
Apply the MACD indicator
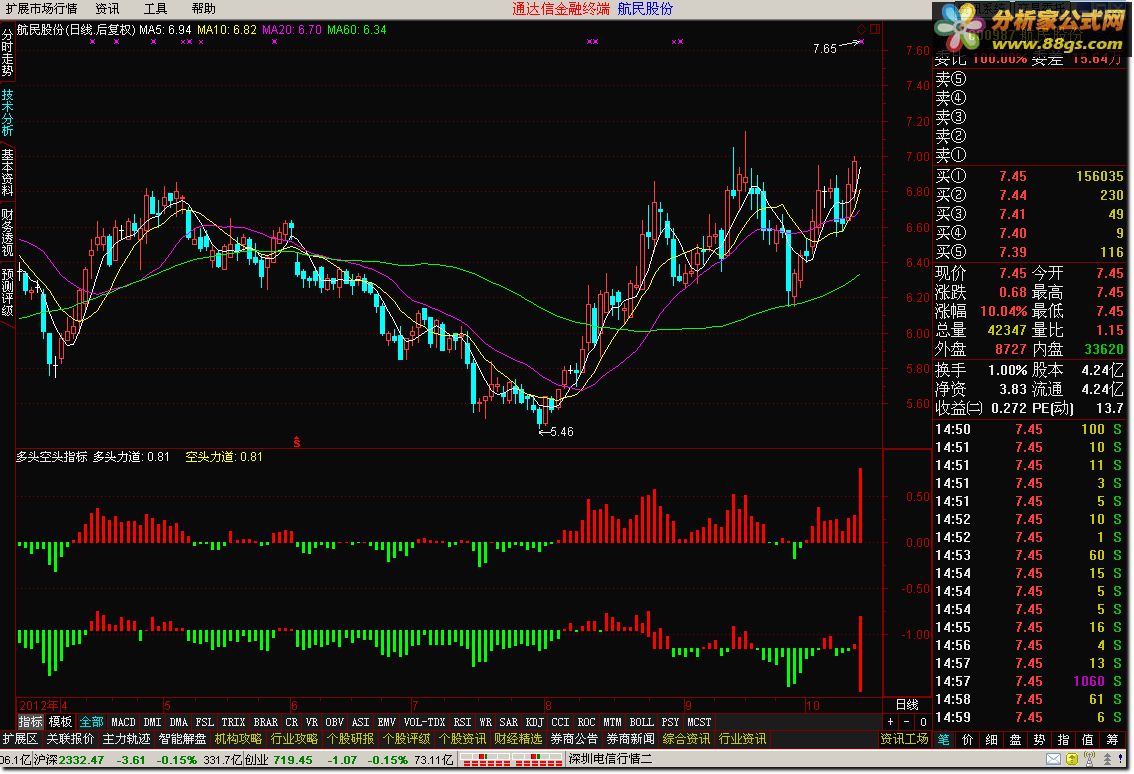(x=123, y=722)
